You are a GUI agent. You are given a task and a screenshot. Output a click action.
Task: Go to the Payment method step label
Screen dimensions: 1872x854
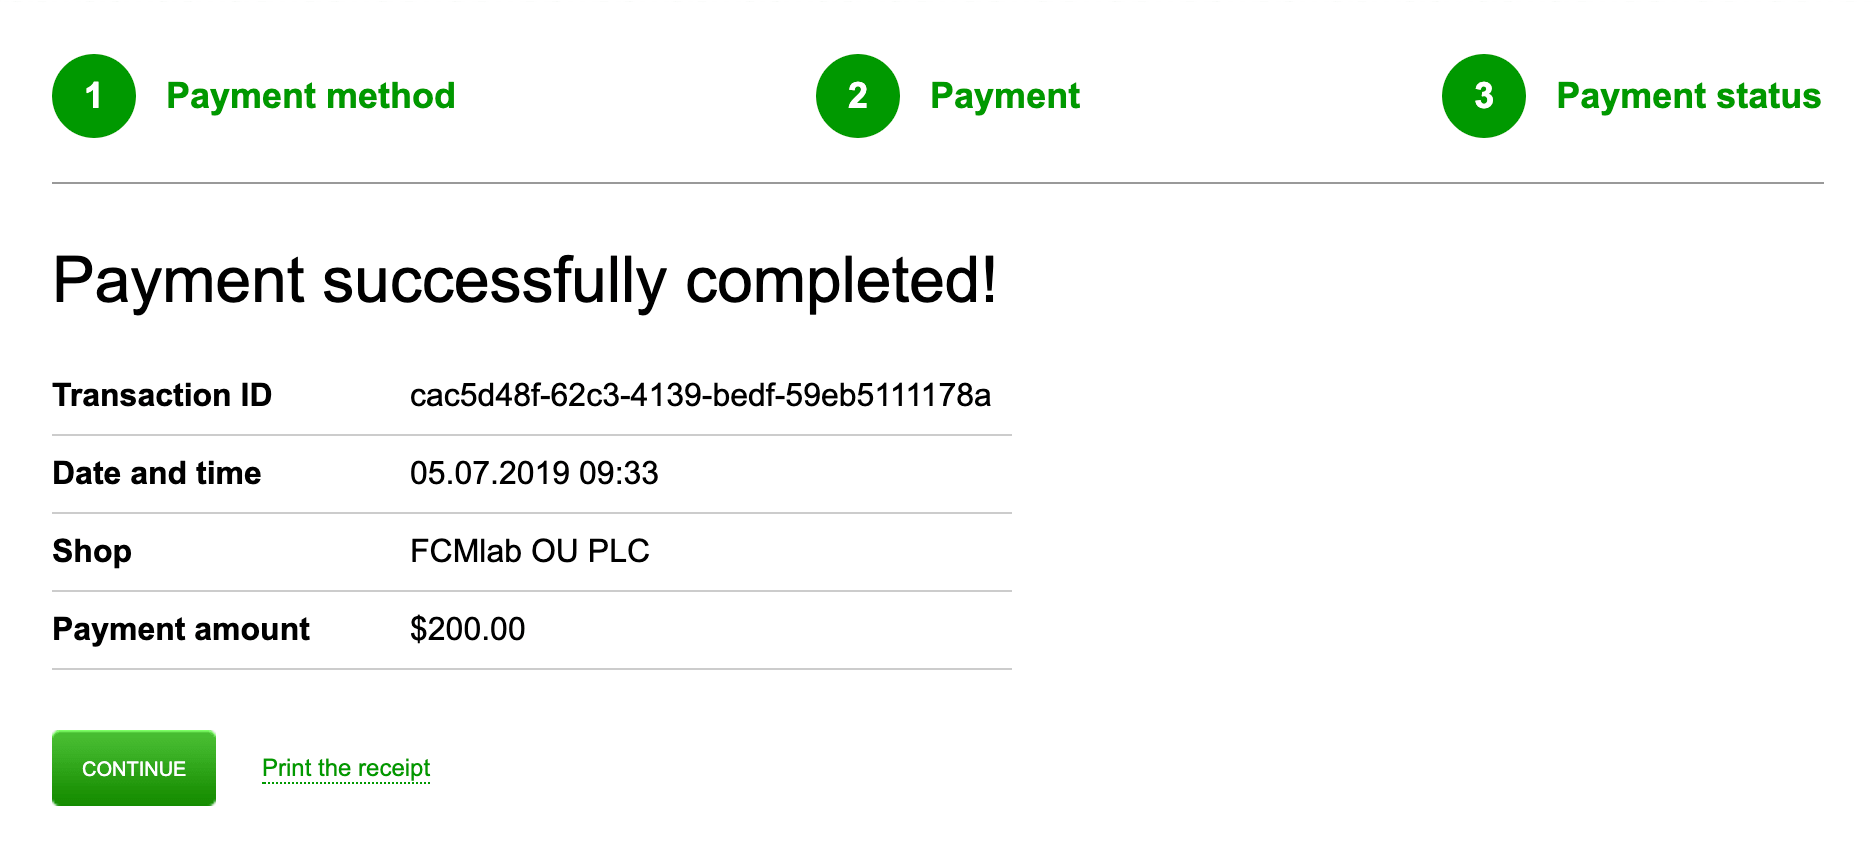310,96
